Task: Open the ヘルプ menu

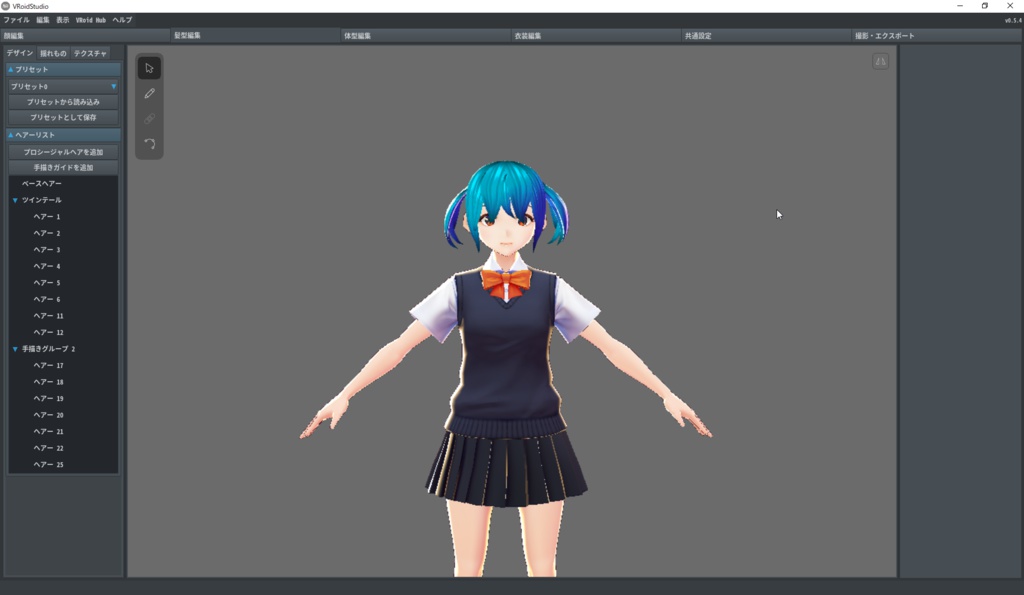Action: 123,19
